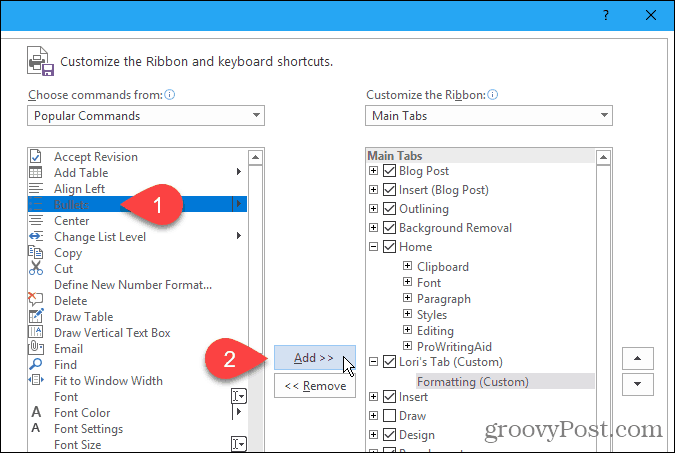Screen dimensions: 675x453
Task: Click the Delete comment icon
Action: point(36,299)
